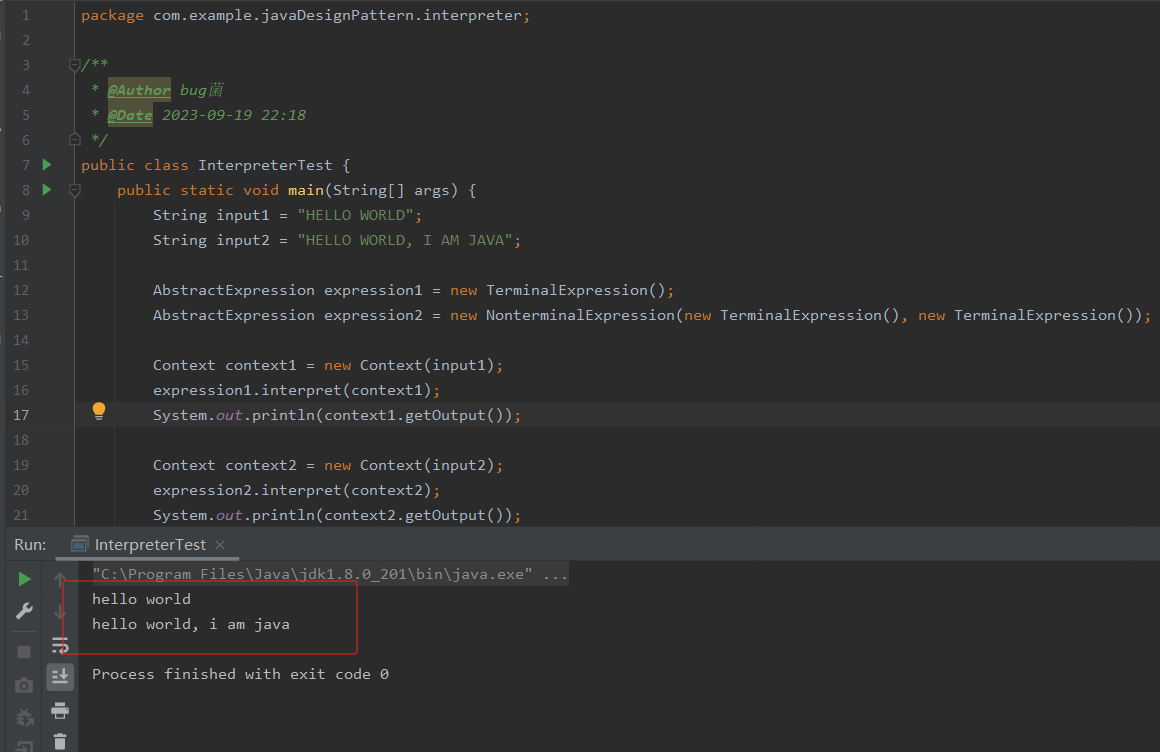Screen dimensions: 1160x752
Task: Click the InterpreterTest tab window icon
Action: [79, 545]
